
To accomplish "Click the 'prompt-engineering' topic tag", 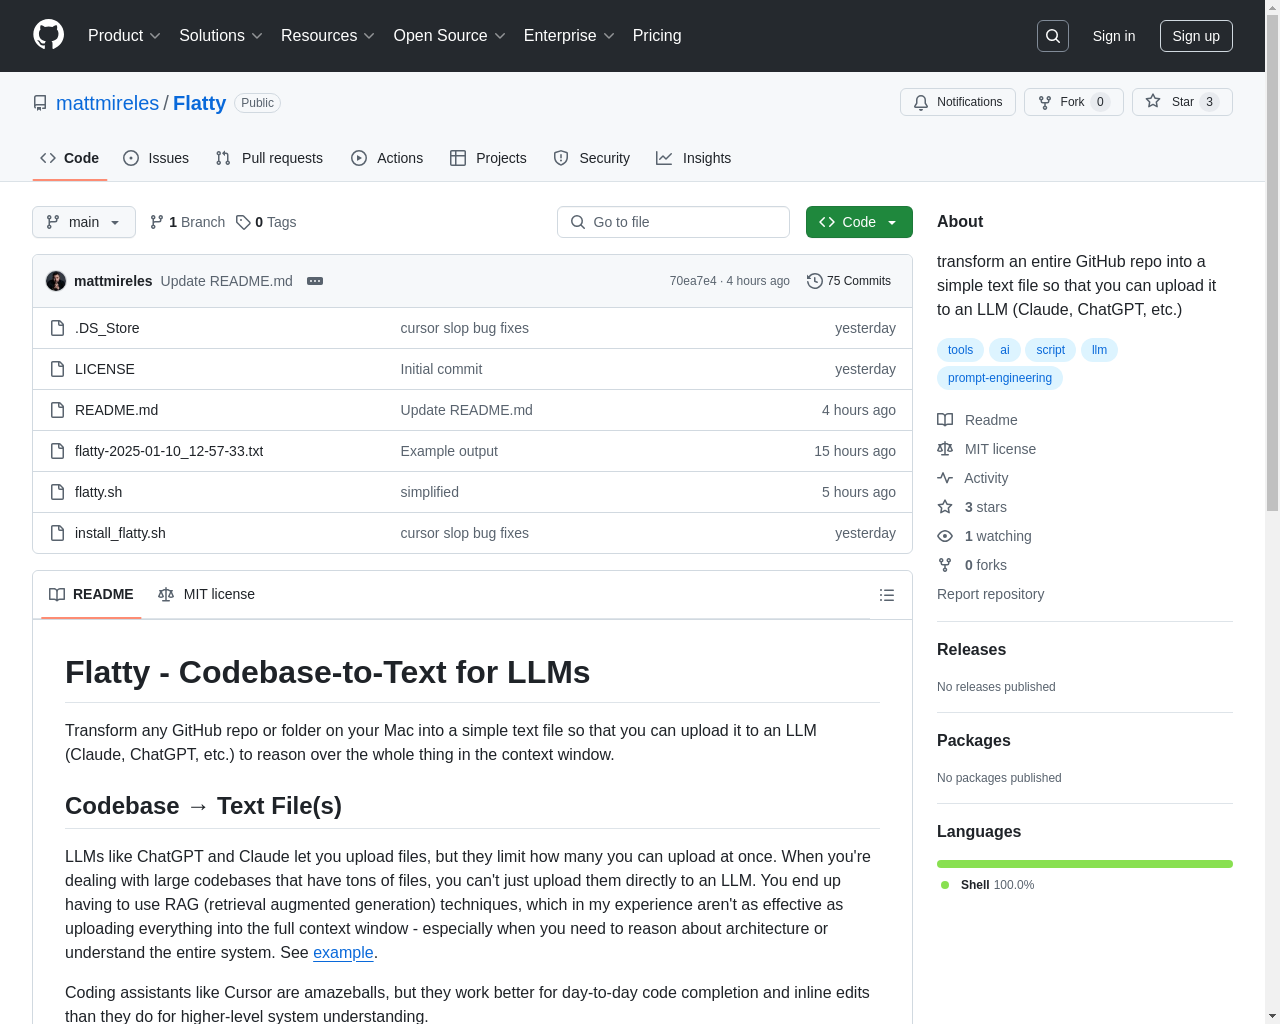I will pos(1000,378).
